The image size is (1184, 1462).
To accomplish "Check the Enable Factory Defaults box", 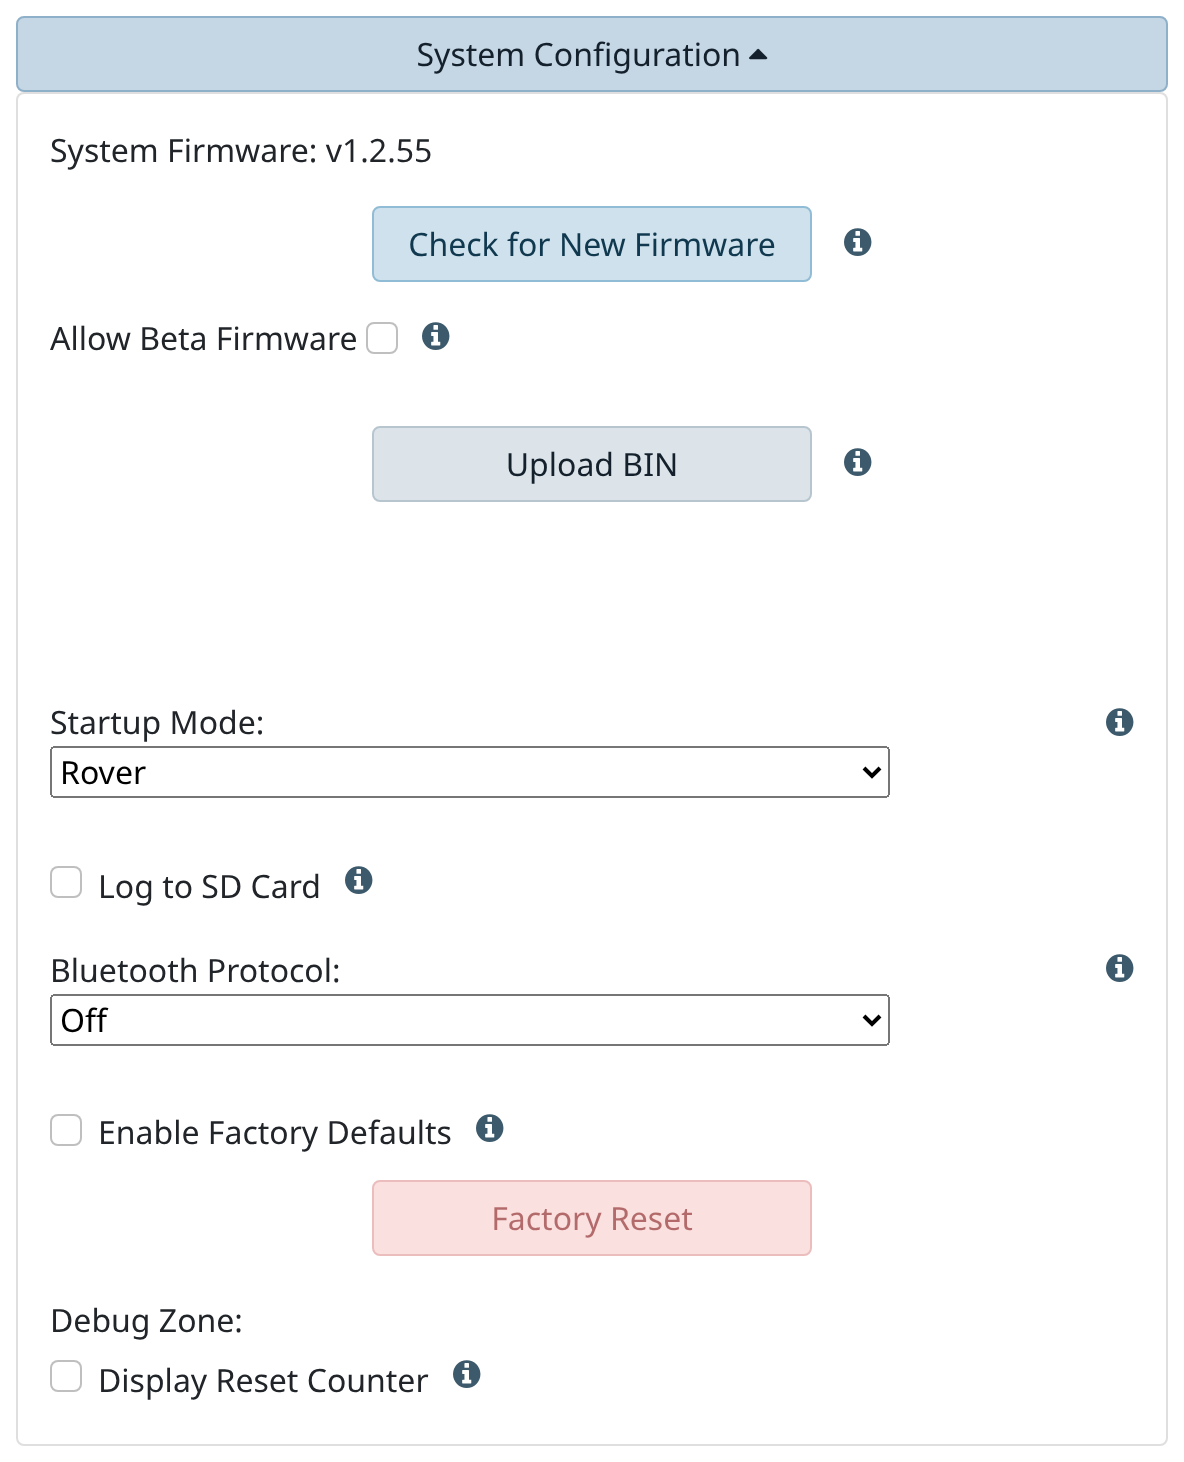I will click(x=66, y=1130).
